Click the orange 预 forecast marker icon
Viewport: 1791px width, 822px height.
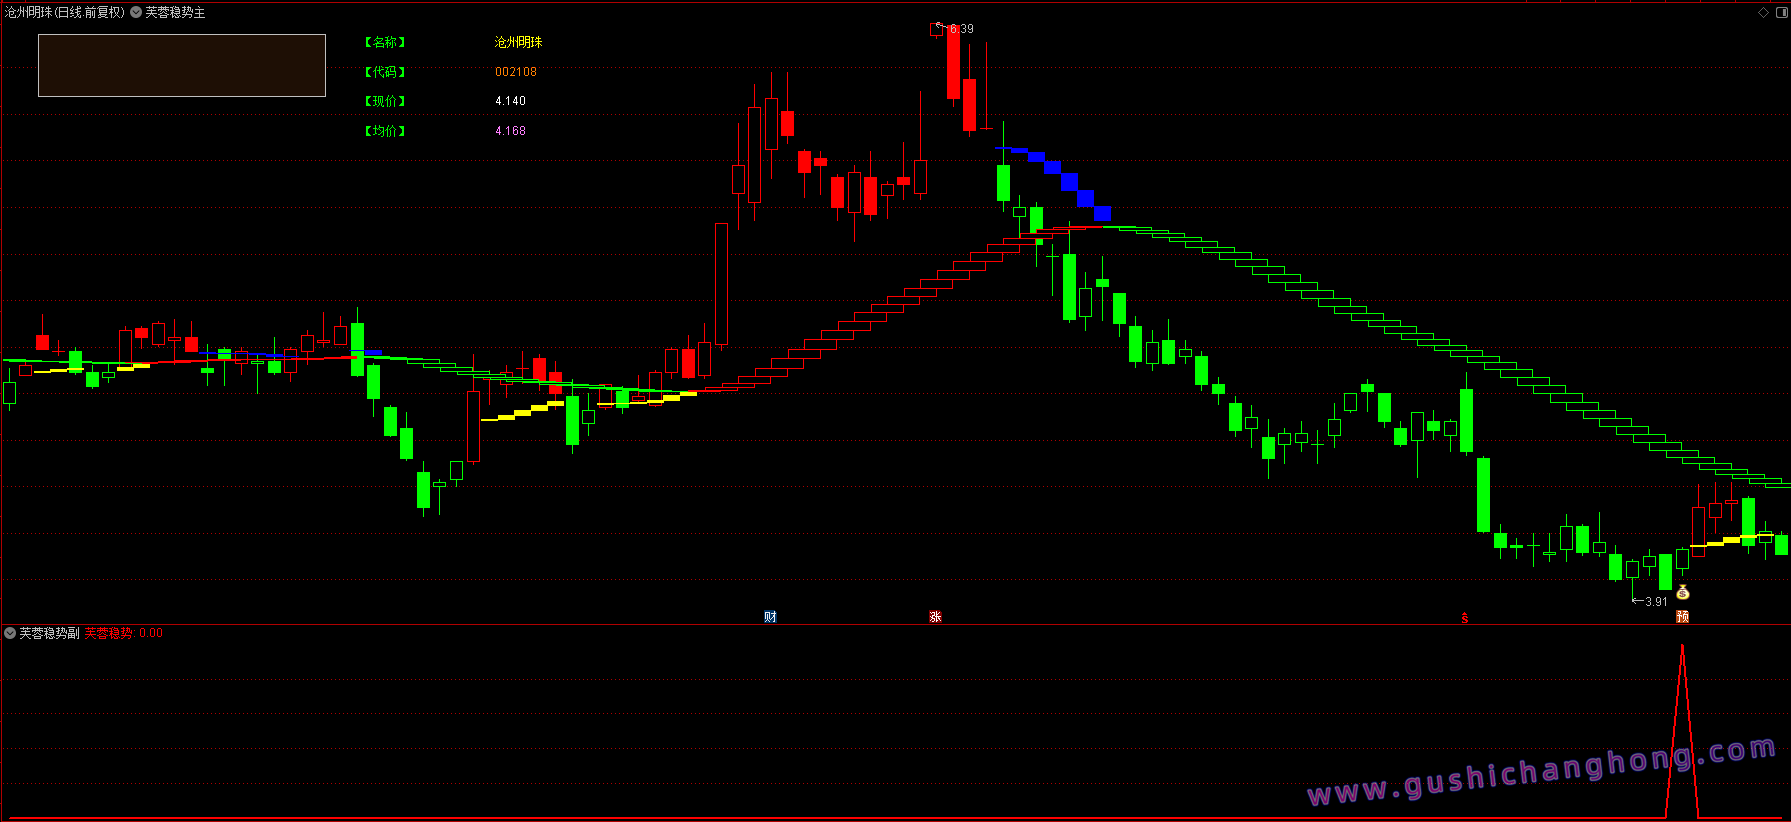(x=1682, y=617)
